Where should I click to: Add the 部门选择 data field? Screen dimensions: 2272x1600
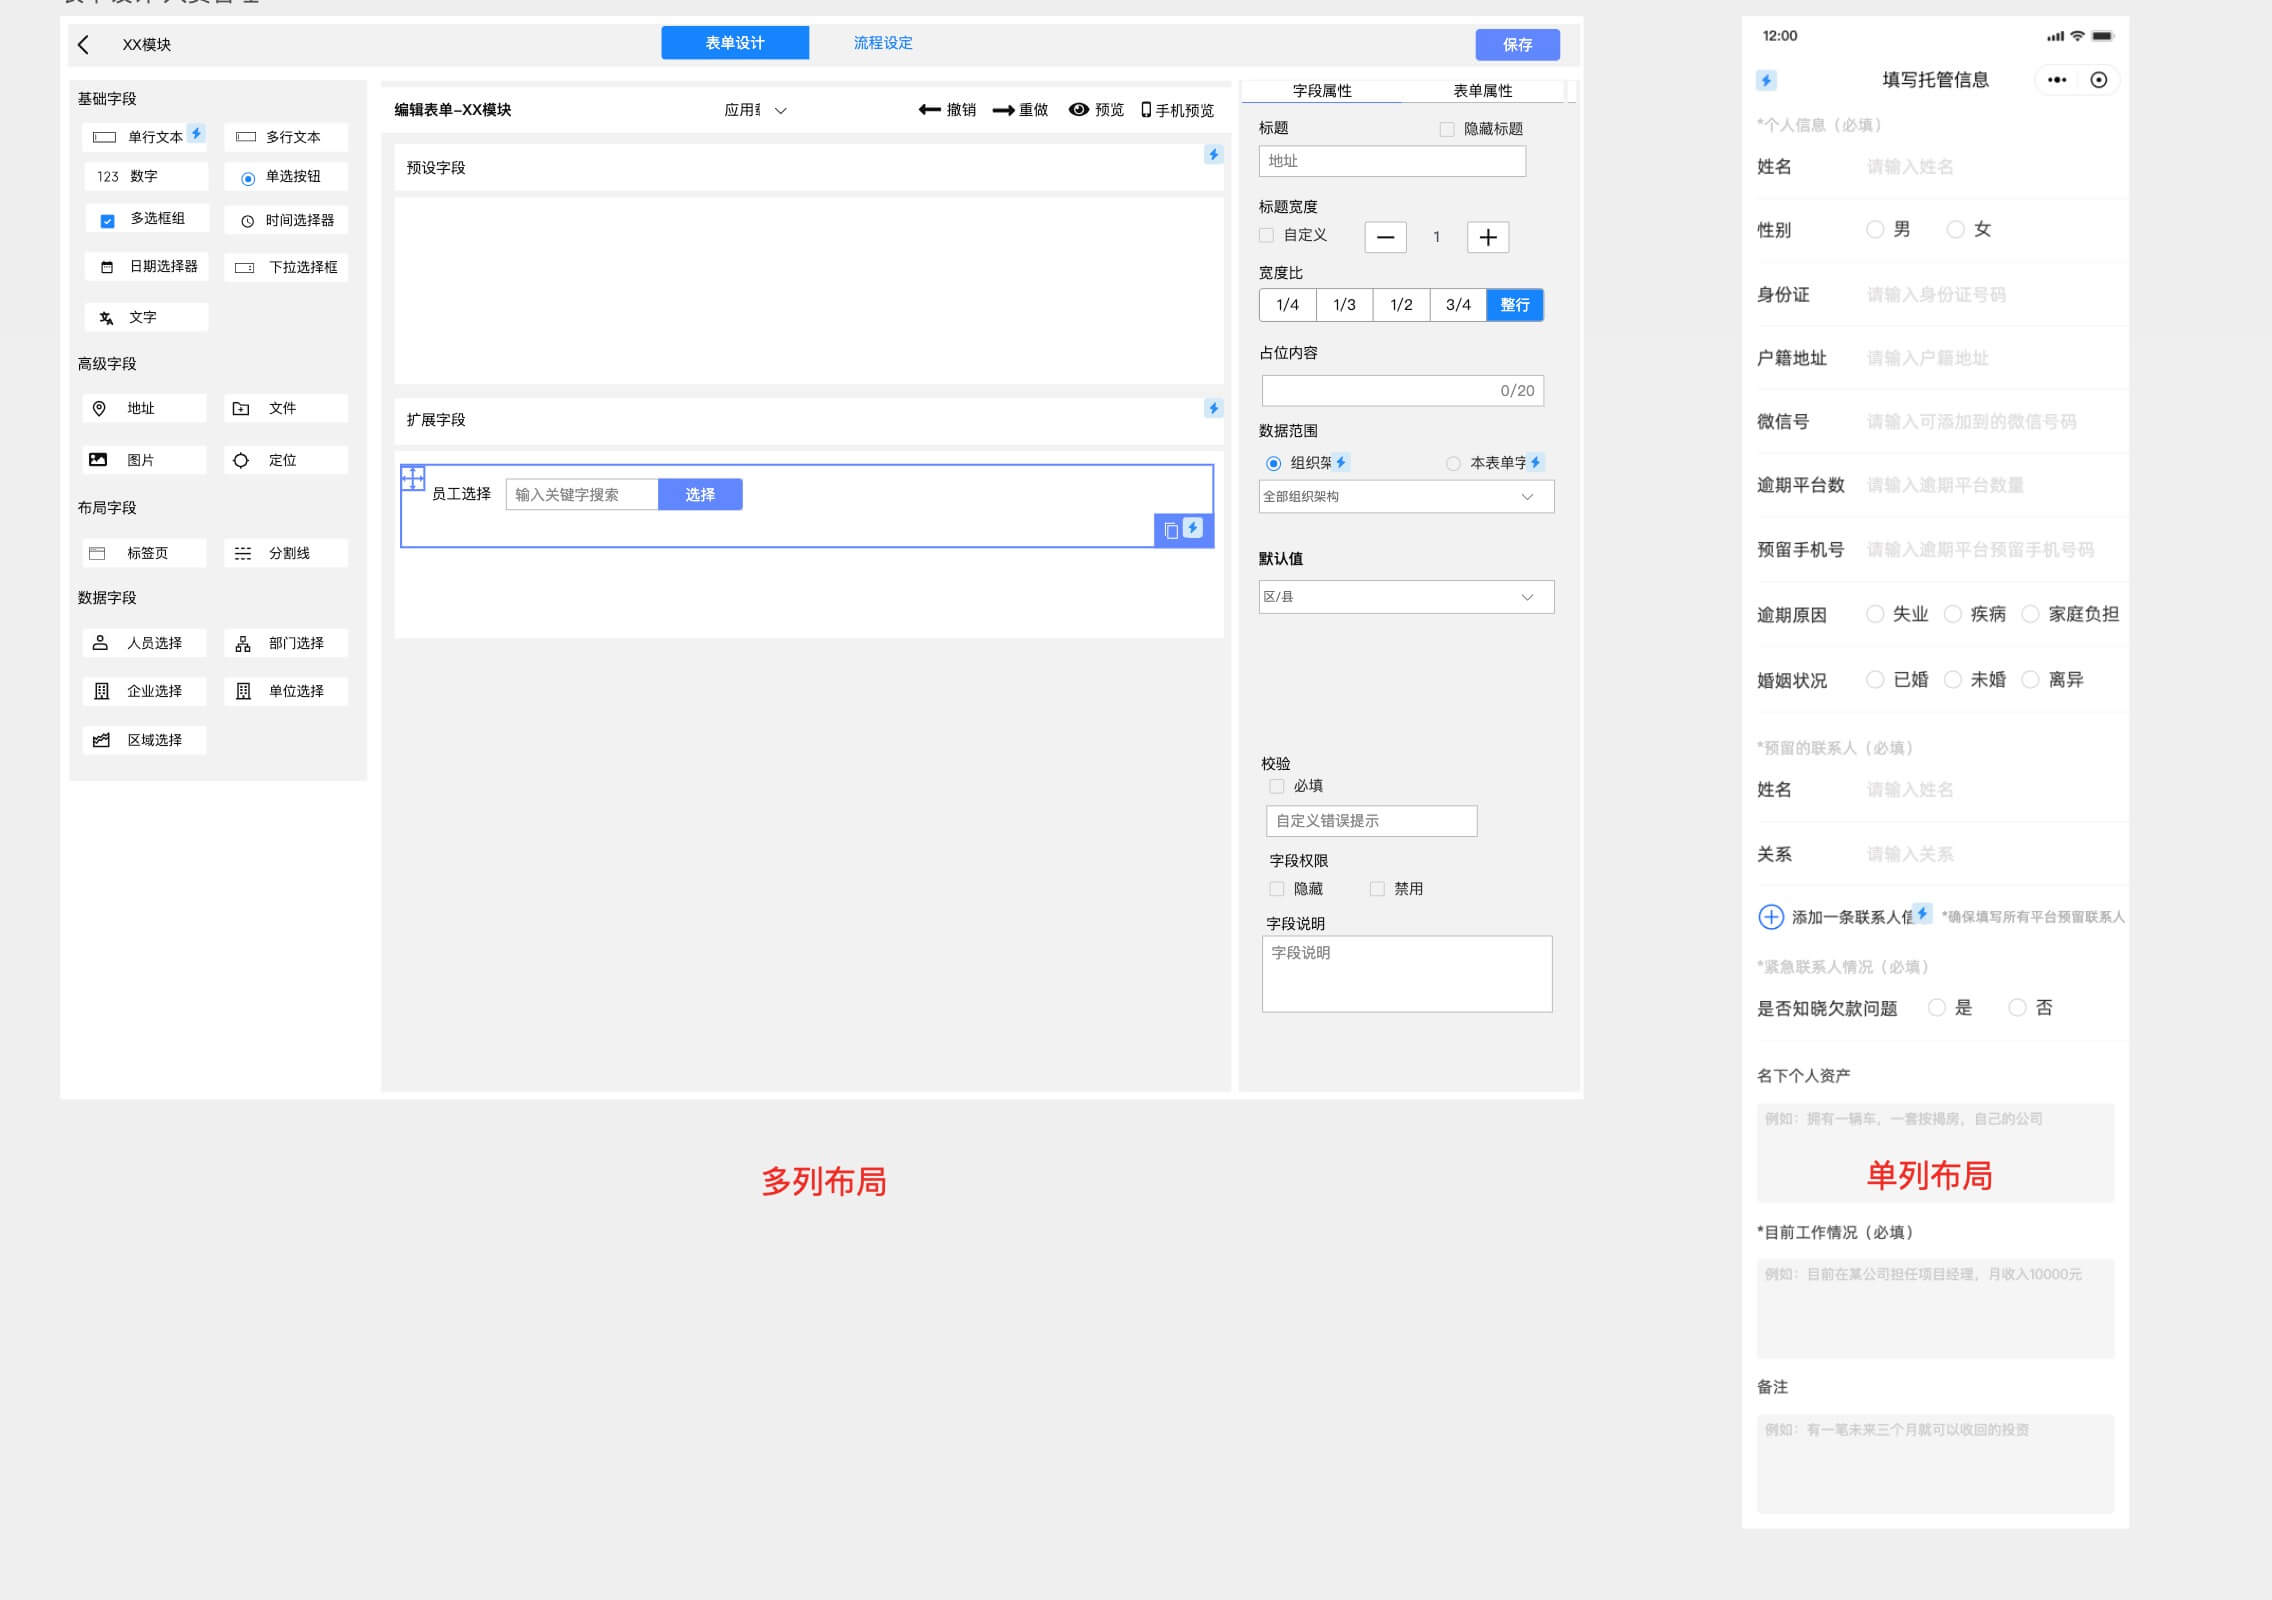point(286,643)
